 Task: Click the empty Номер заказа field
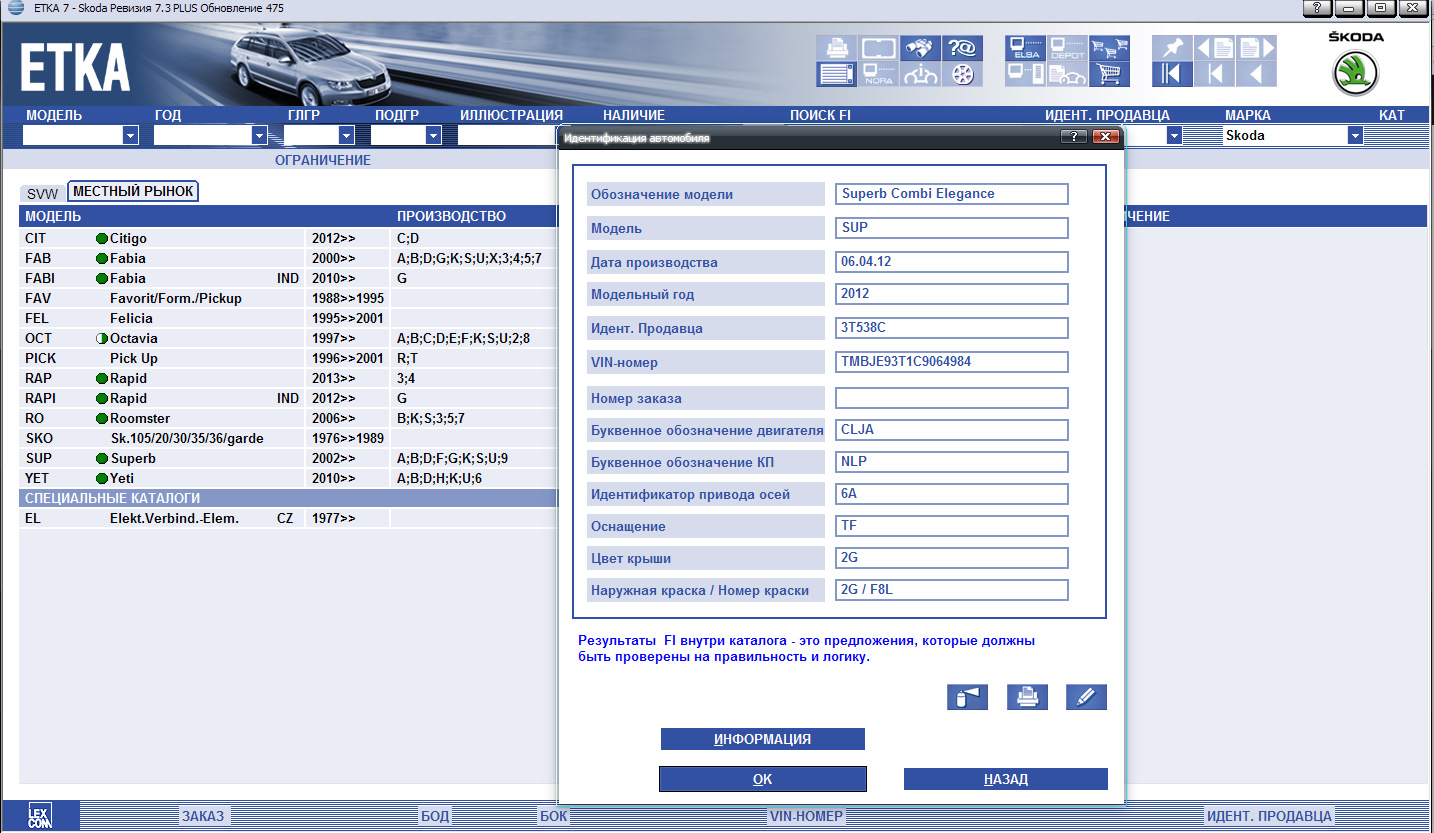point(952,398)
